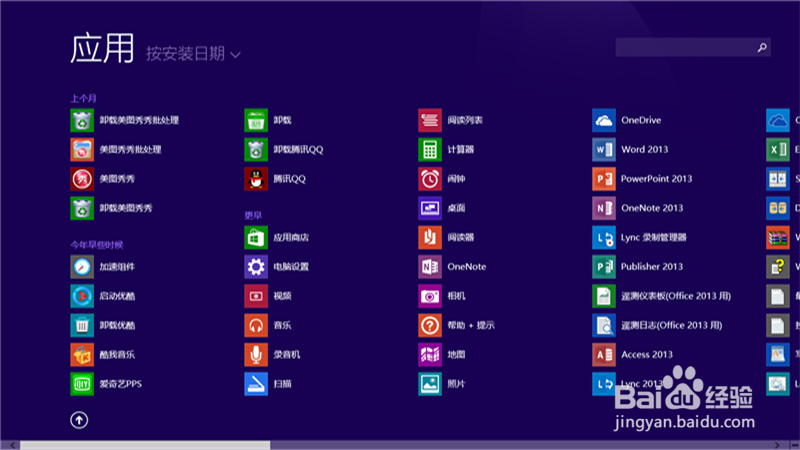This screenshot has width=800, height=450.
Task: Select 今年早些时候 group header
Action: point(96,245)
